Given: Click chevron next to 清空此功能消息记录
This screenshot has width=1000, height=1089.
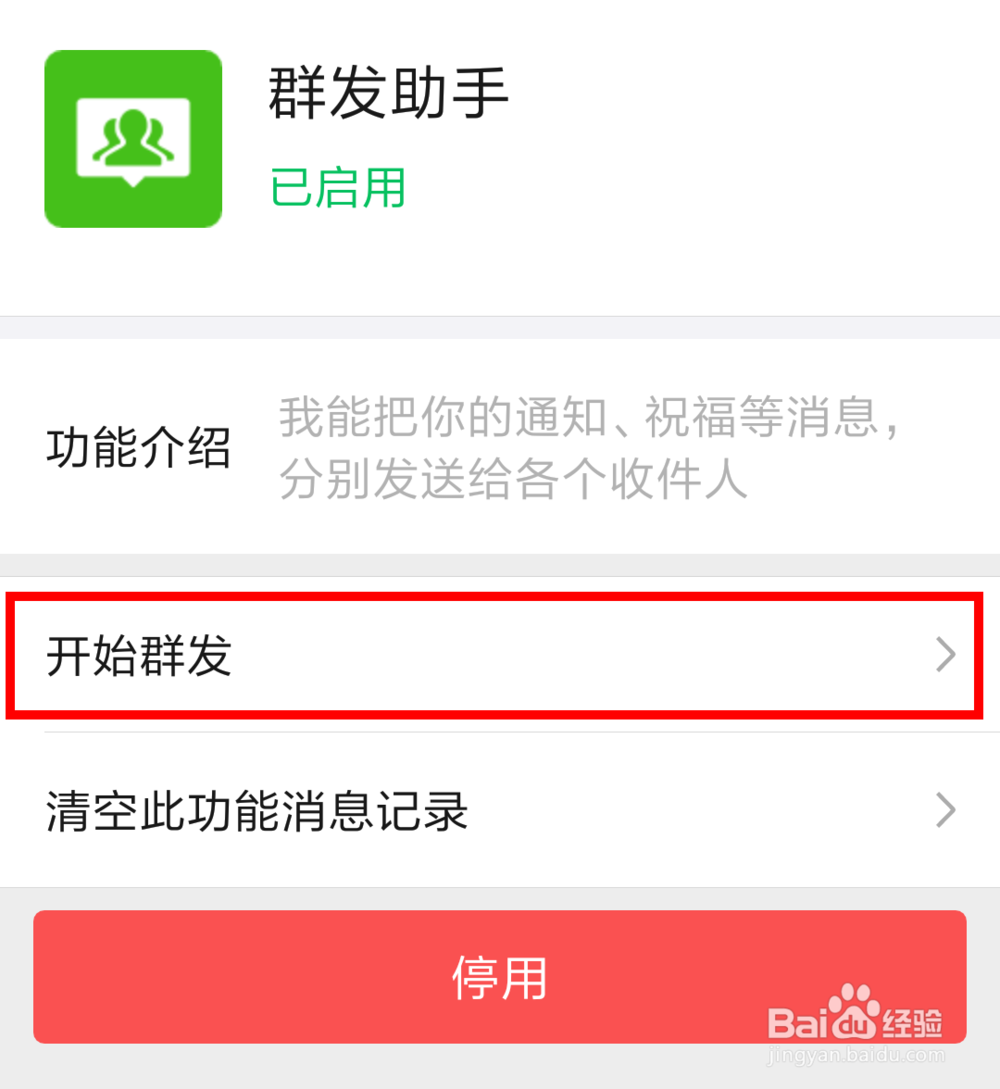Looking at the screenshot, I should pos(946,810).
